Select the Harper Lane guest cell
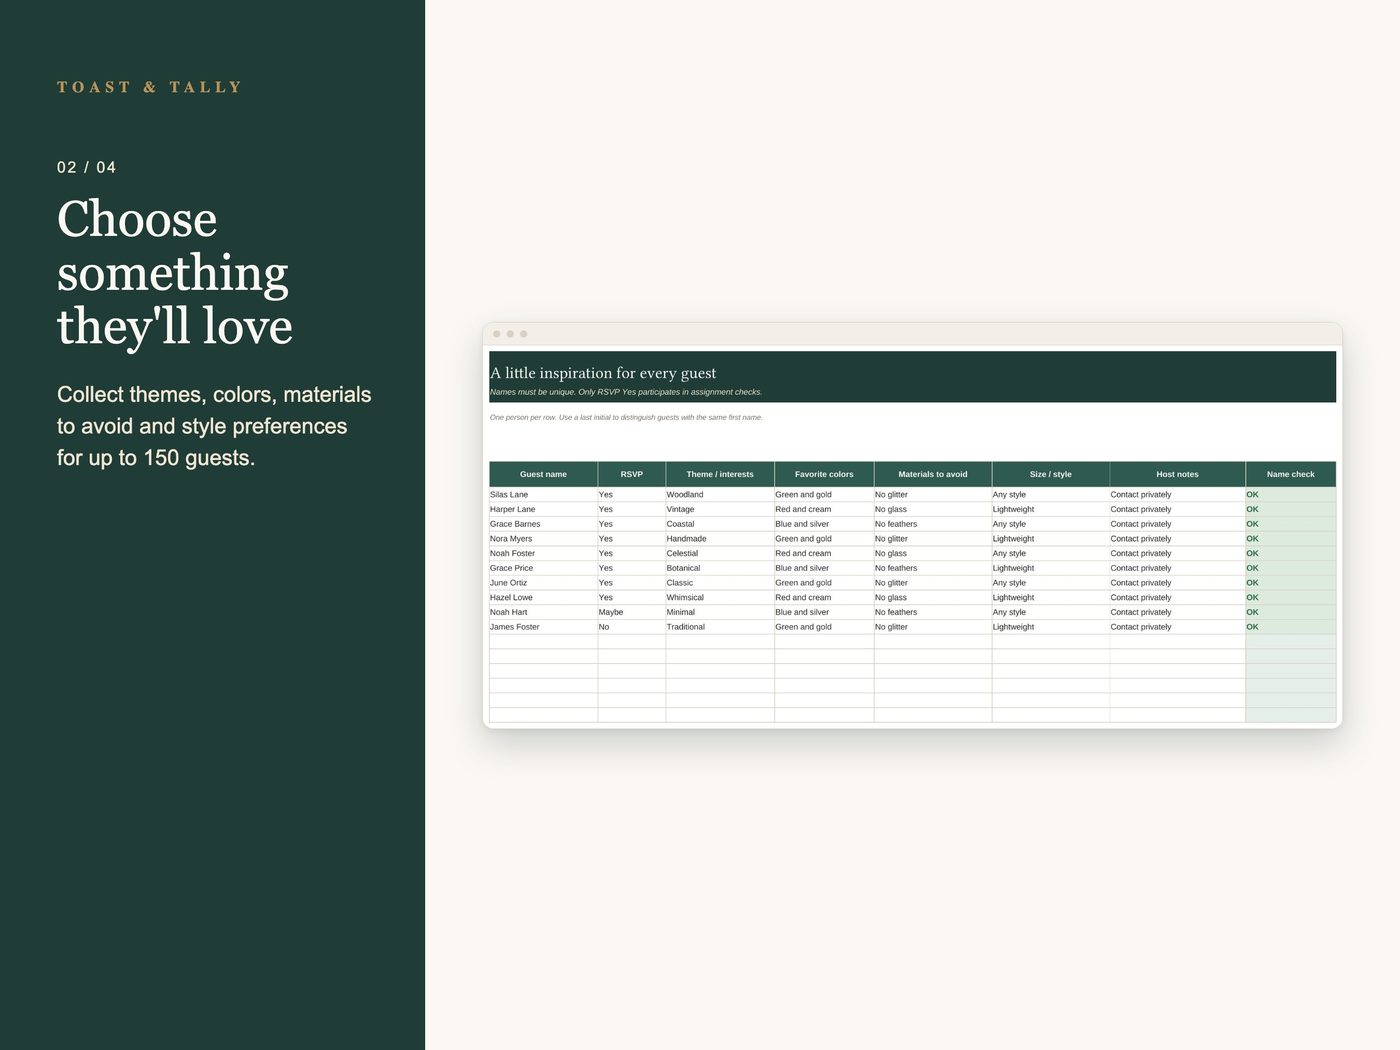The image size is (1400, 1050). (543, 509)
